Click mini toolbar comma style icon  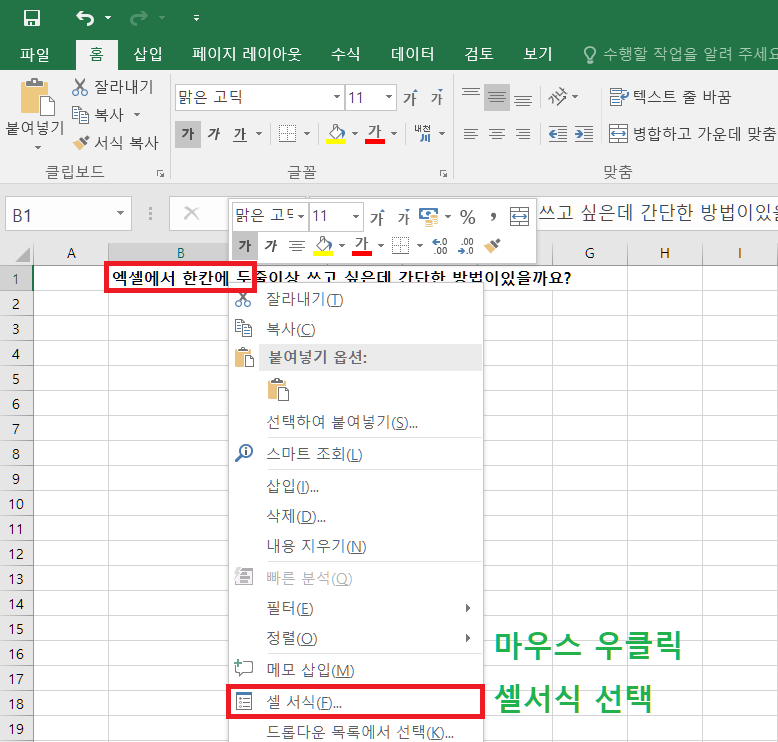click(x=493, y=217)
